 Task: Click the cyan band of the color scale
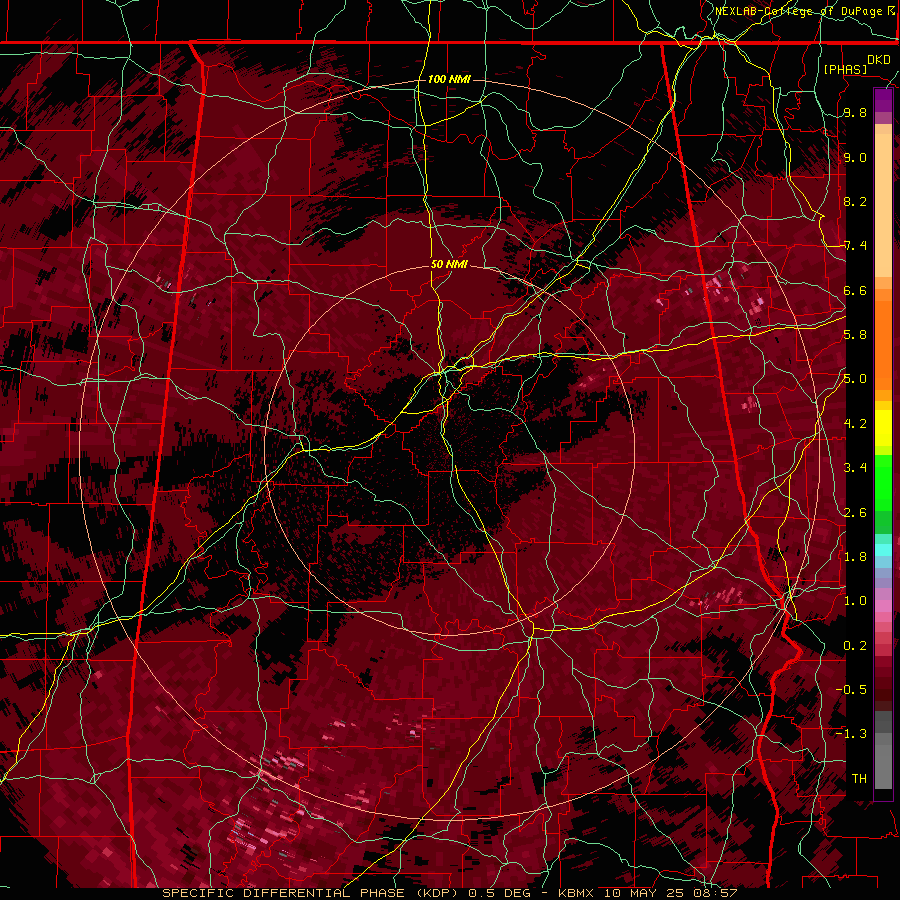[883, 550]
